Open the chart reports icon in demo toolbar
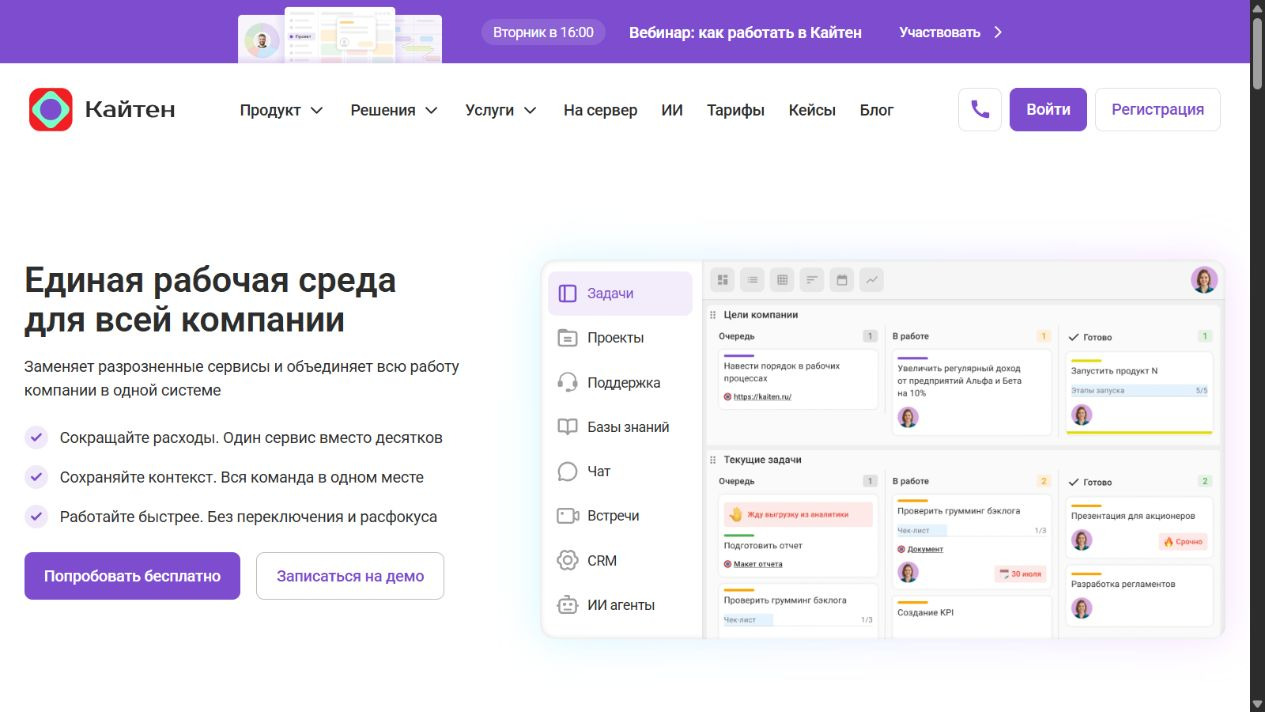This screenshot has width=1265, height=712. [x=871, y=280]
